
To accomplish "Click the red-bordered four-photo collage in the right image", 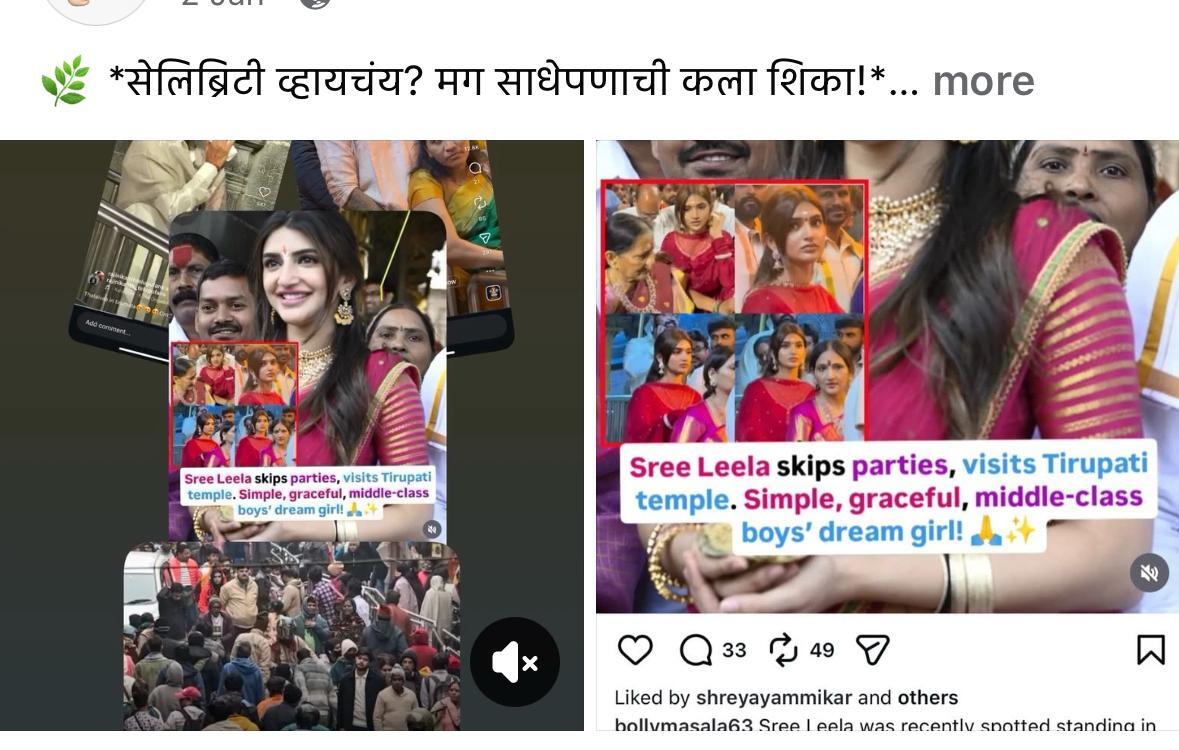I will pos(735,311).
